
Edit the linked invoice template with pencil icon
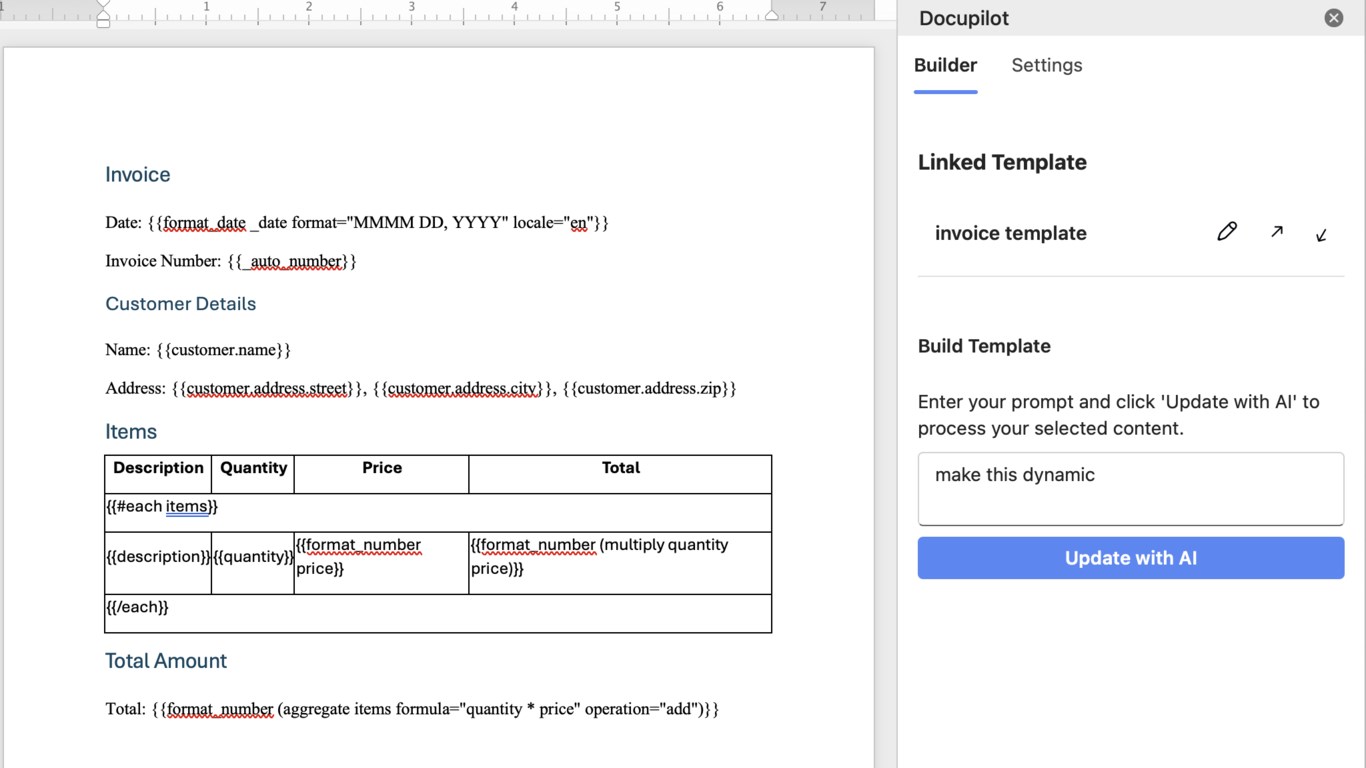click(x=1227, y=232)
